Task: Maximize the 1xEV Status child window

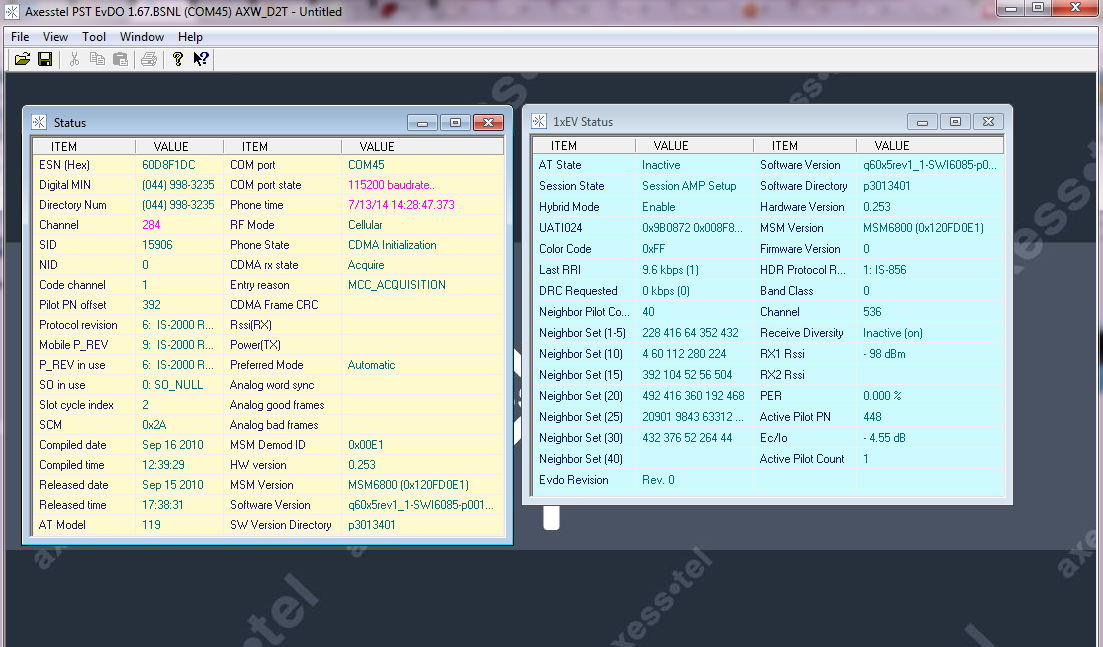Action: click(x=955, y=122)
